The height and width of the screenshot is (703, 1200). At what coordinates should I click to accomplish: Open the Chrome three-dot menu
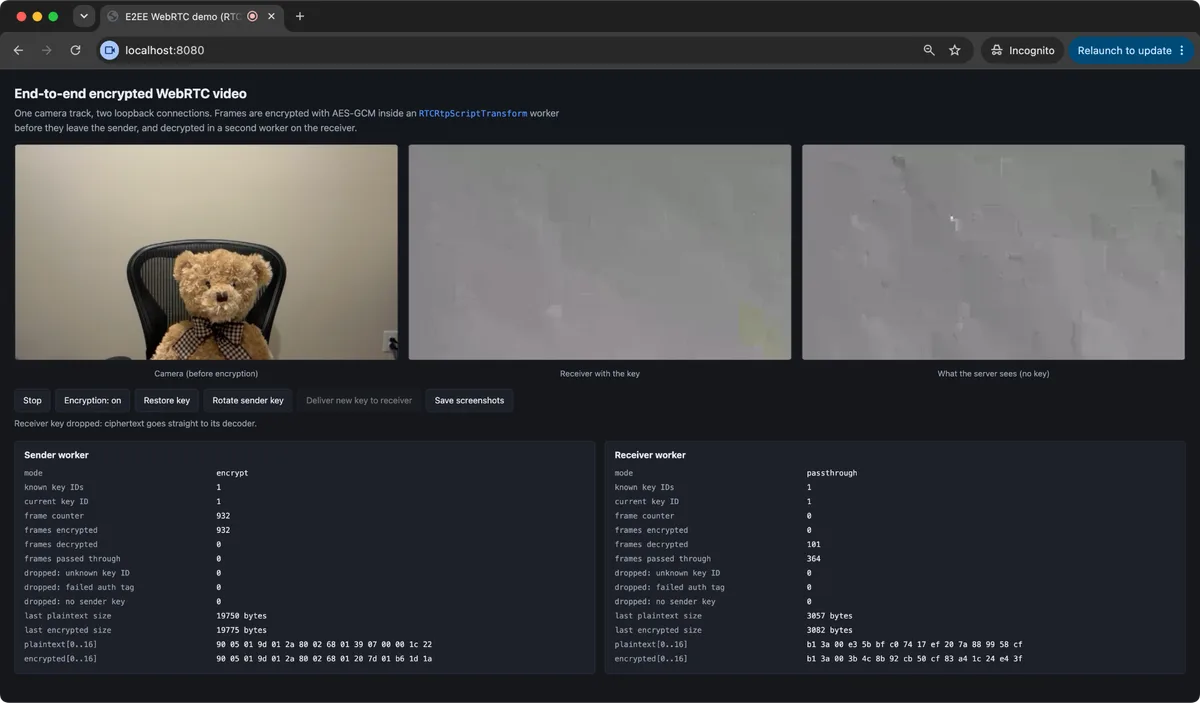click(x=1182, y=50)
